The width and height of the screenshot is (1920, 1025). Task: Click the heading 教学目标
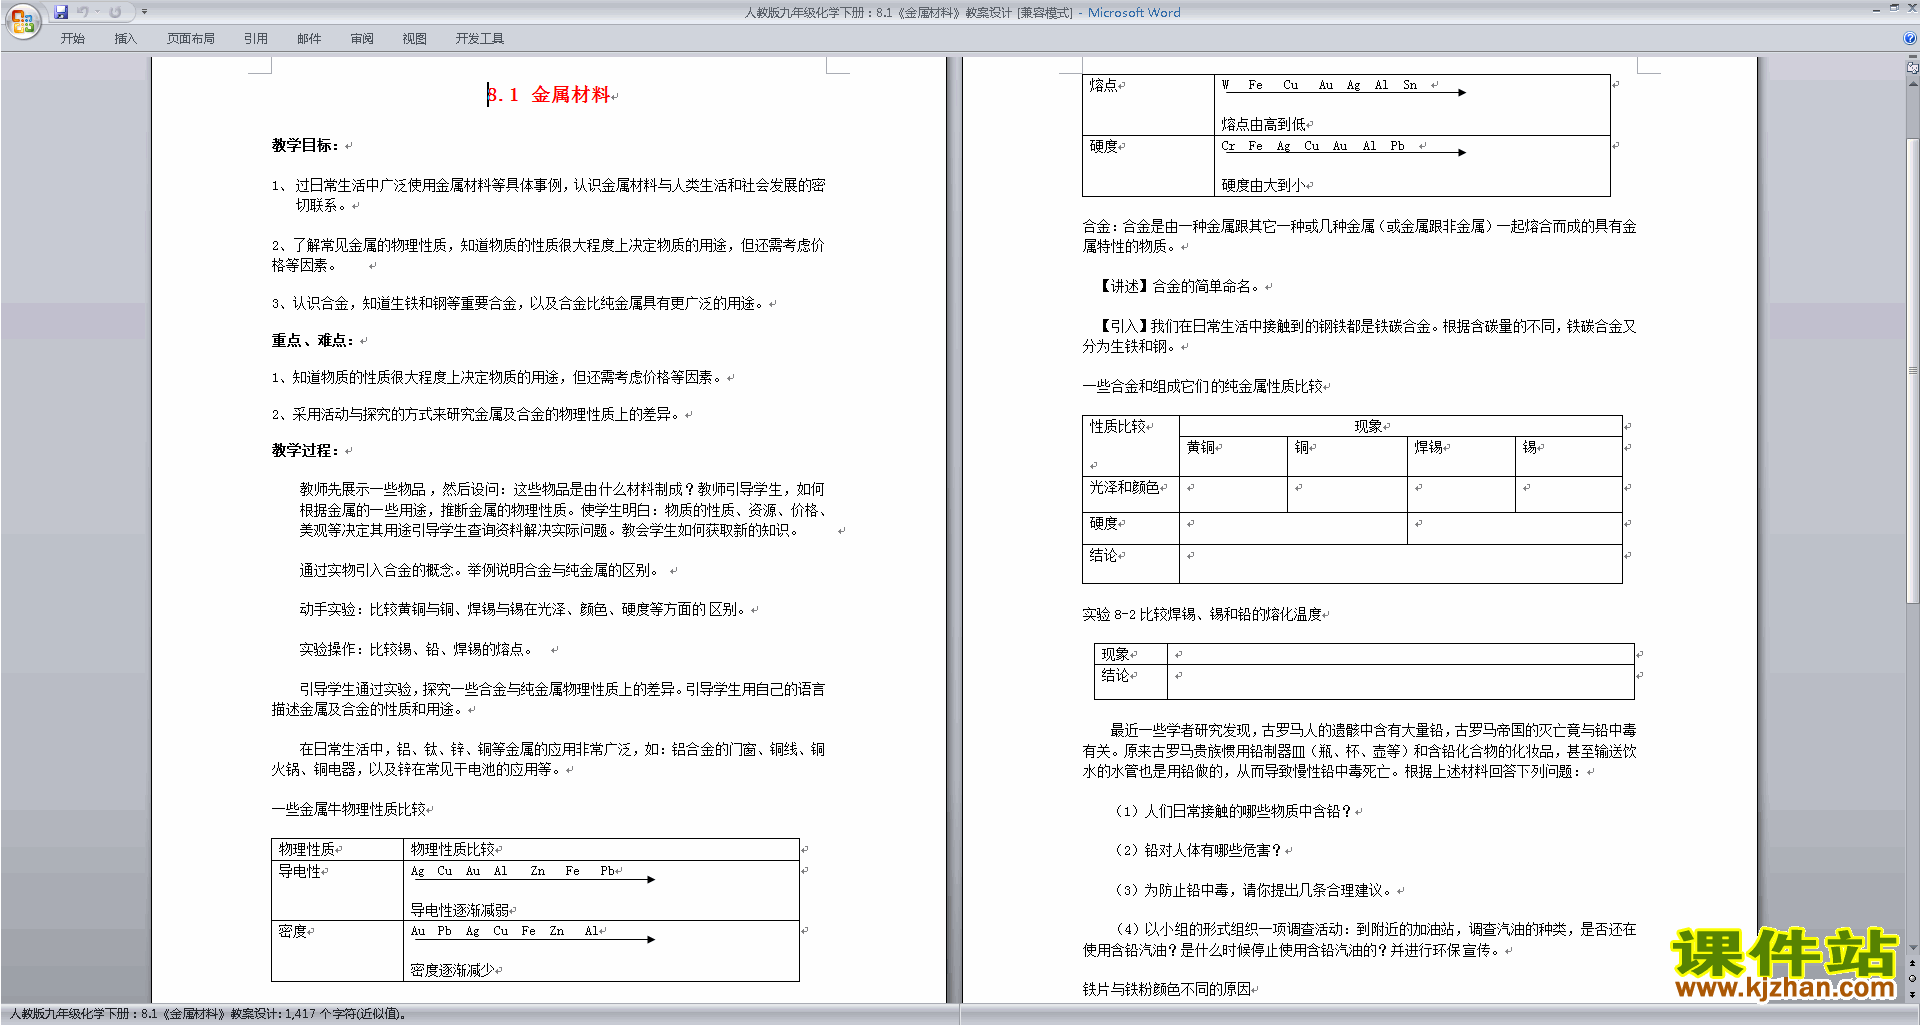305,145
